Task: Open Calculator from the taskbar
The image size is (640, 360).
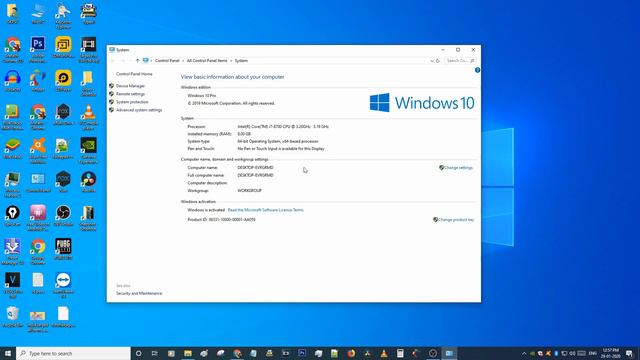Action: [400, 353]
